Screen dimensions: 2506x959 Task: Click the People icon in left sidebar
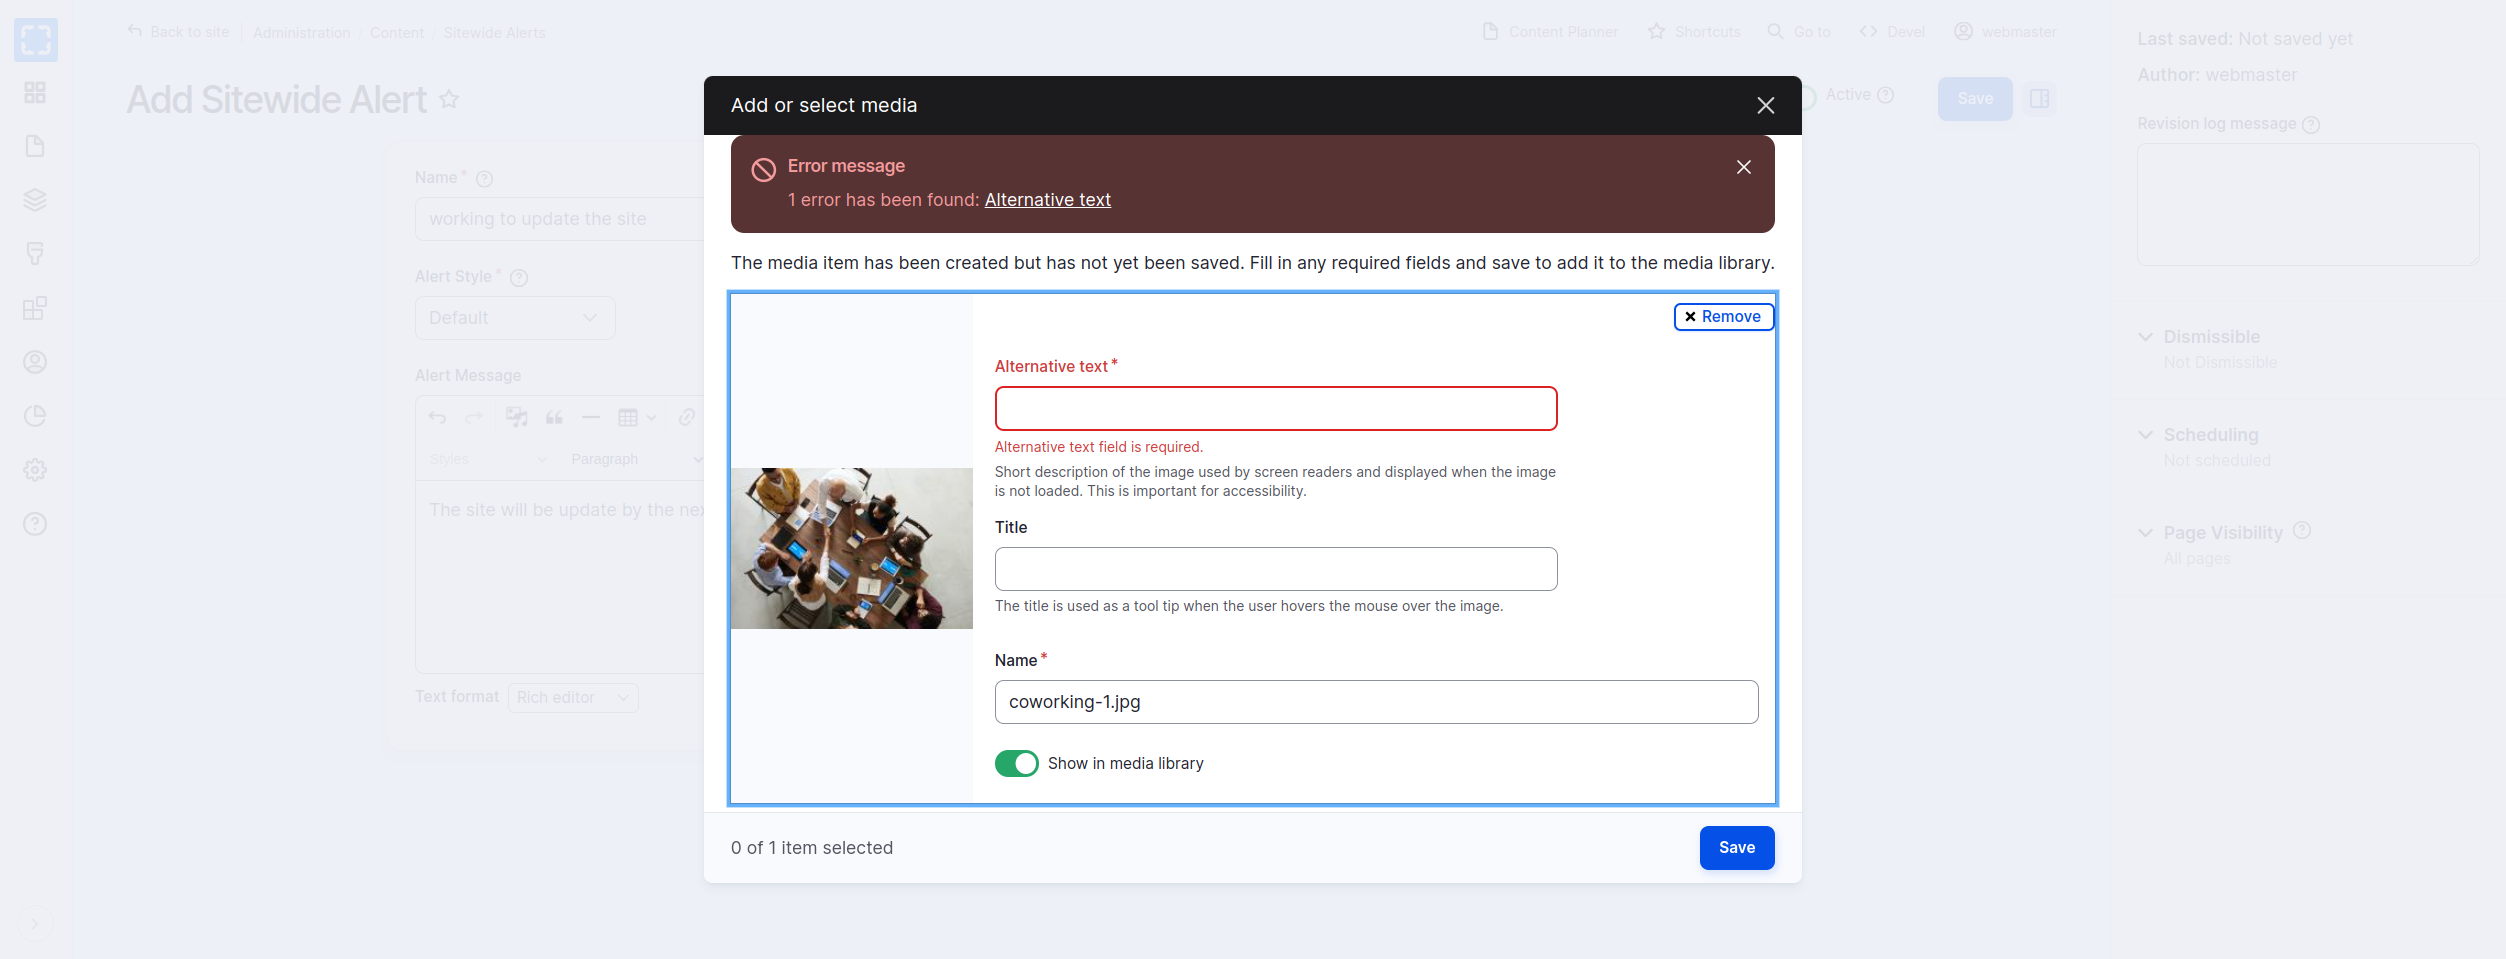point(35,362)
